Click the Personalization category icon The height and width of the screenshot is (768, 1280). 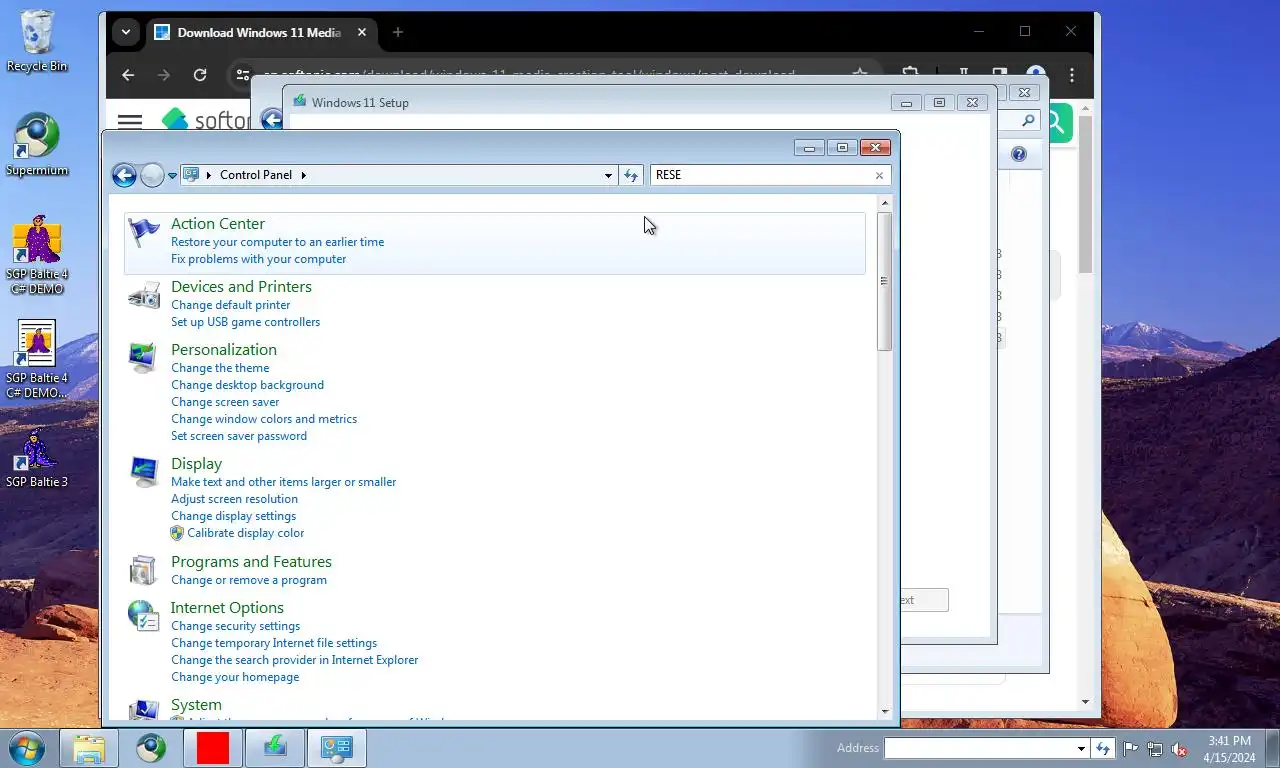point(143,358)
